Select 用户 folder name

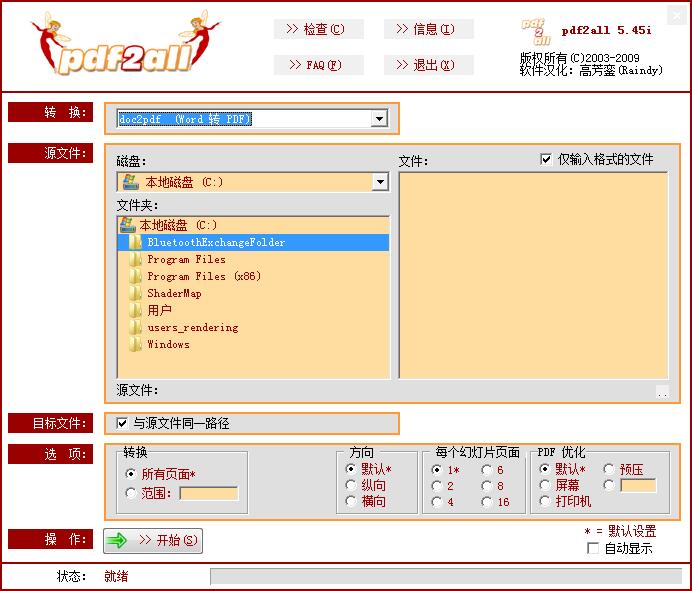click(159, 310)
